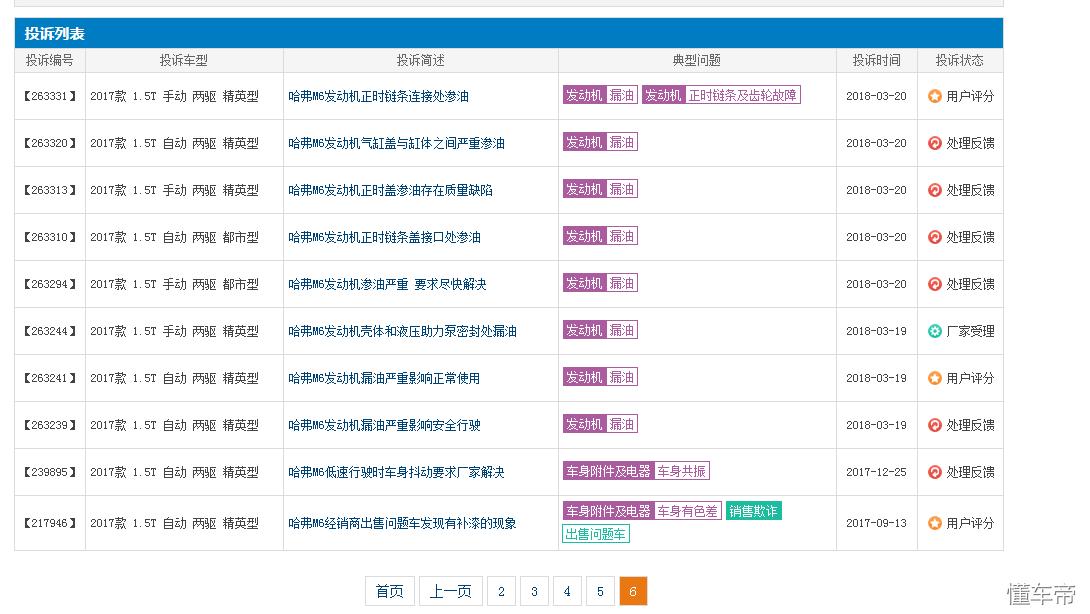Click the 用户评分 star icon for complaint 217946

coord(933,522)
